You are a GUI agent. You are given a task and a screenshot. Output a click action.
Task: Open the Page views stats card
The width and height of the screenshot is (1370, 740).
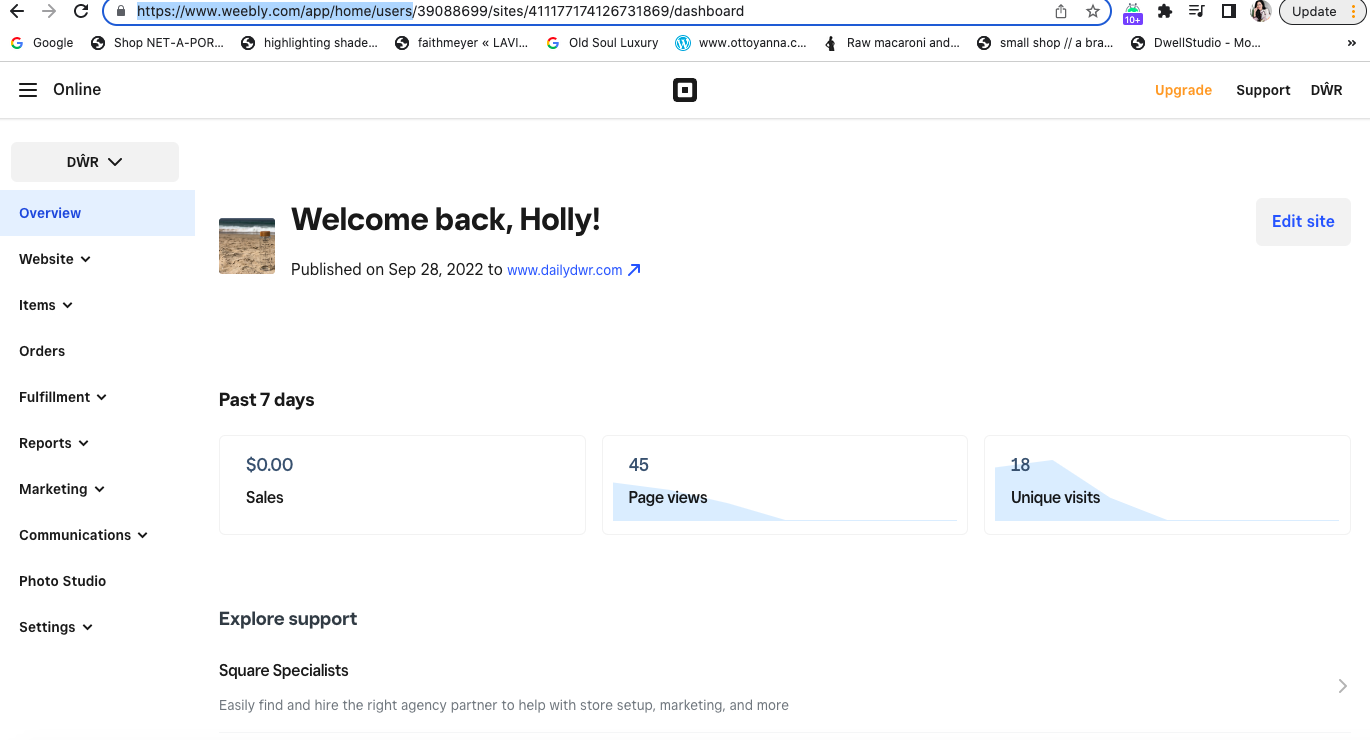coord(784,485)
